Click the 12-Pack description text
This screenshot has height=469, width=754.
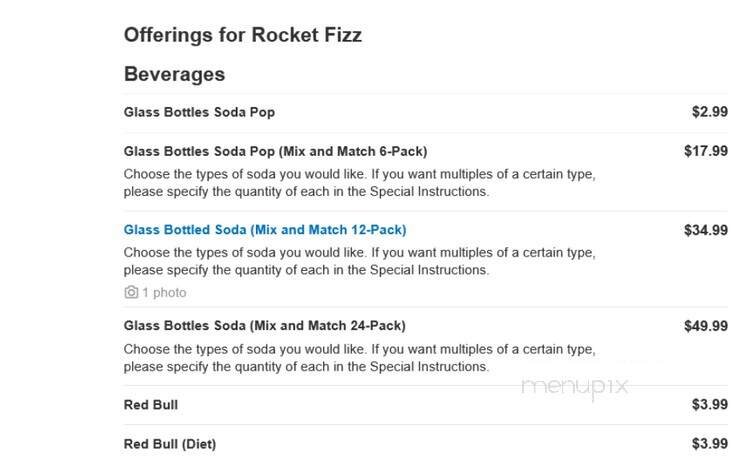pyautogui.click(x=359, y=261)
